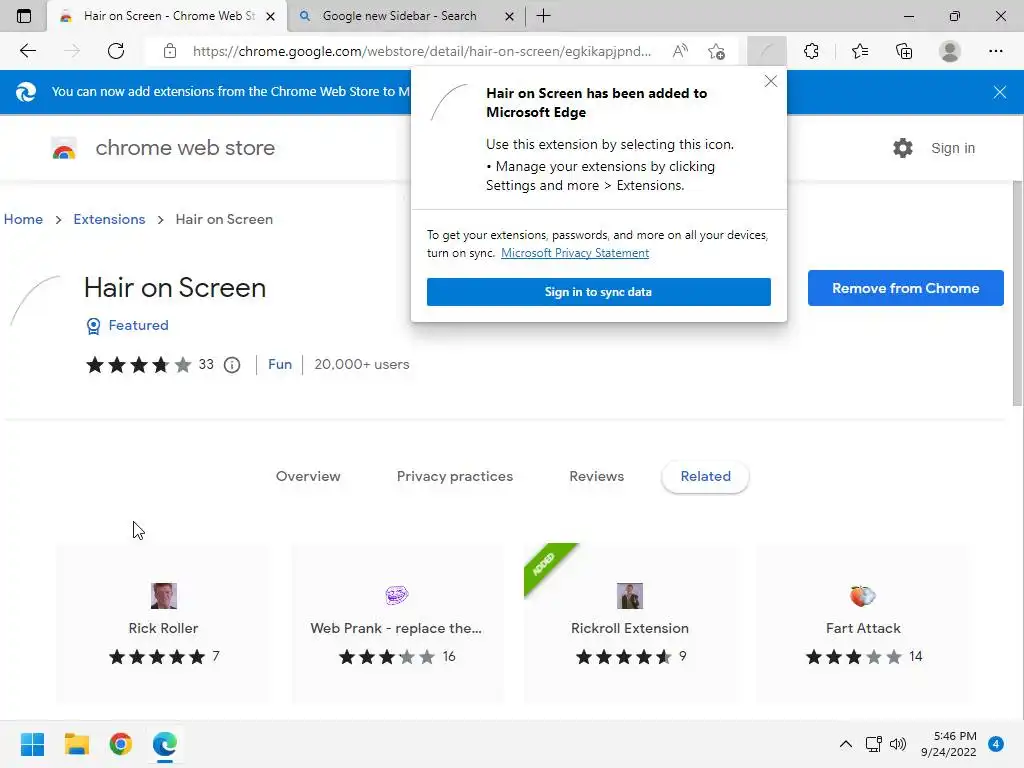Viewport: 1024px width, 768px height.
Task: Launch Google Chrome from taskbar
Action: point(121,744)
